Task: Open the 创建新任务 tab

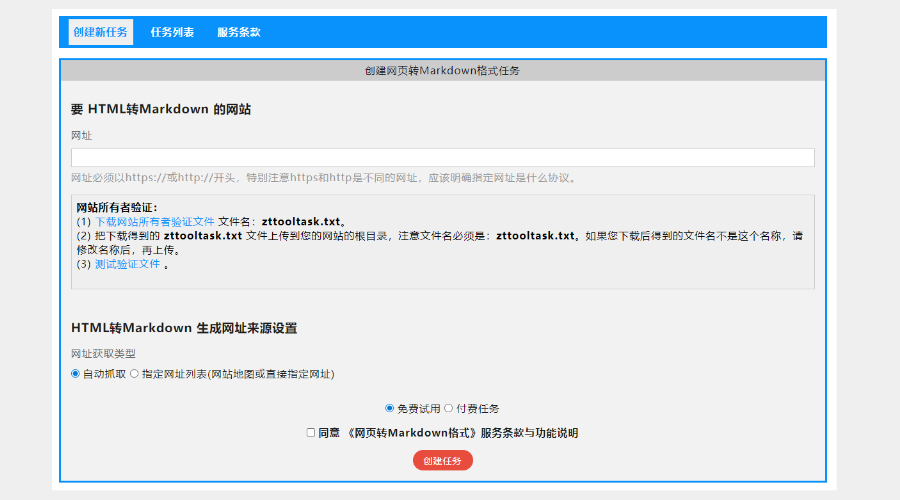Action: click(100, 32)
